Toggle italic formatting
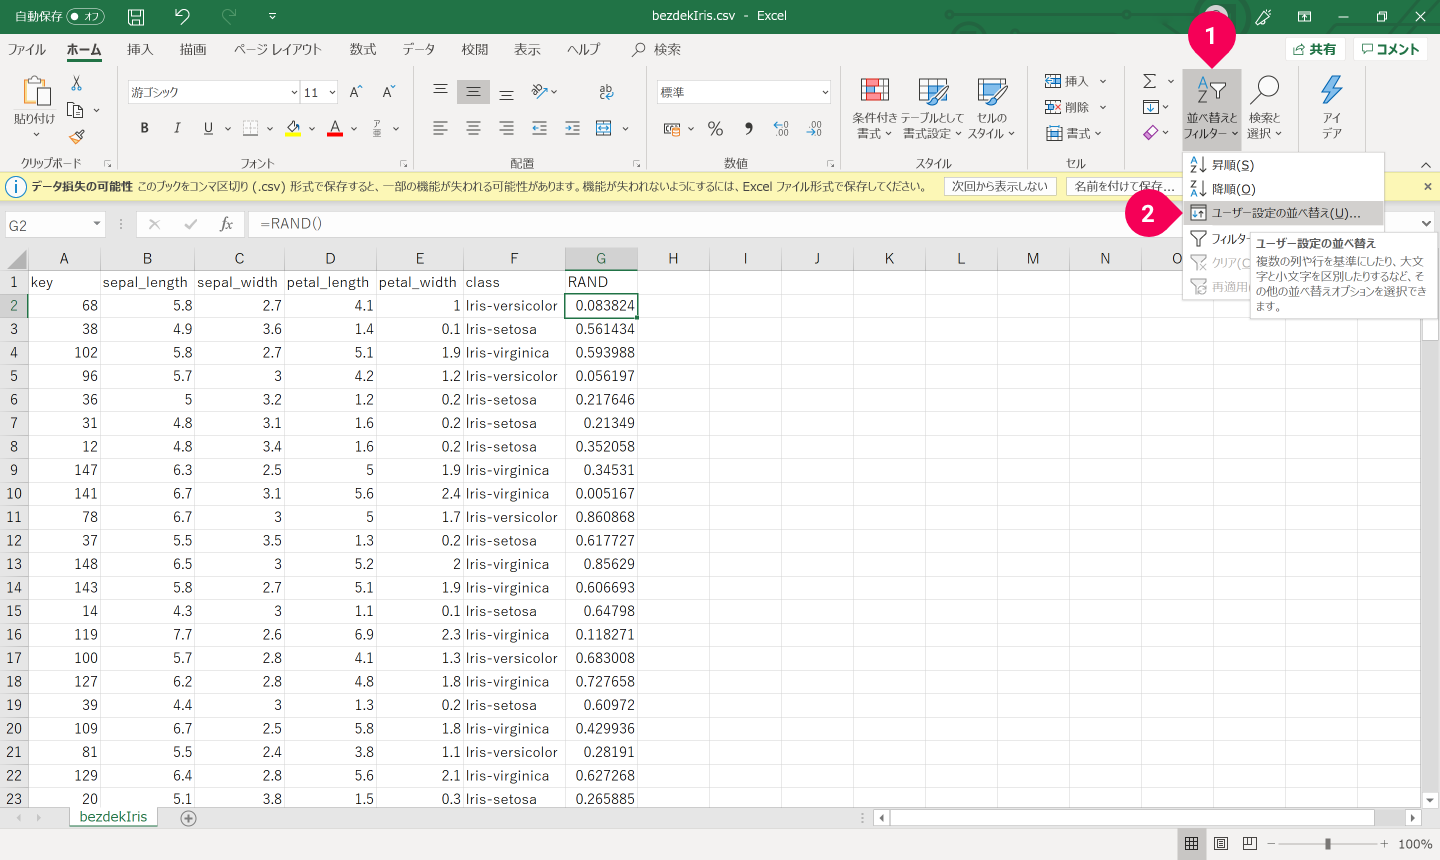Image resolution: width=1440 pixels, height=860 pixels. pyautogui.click(x=177, y=128)
